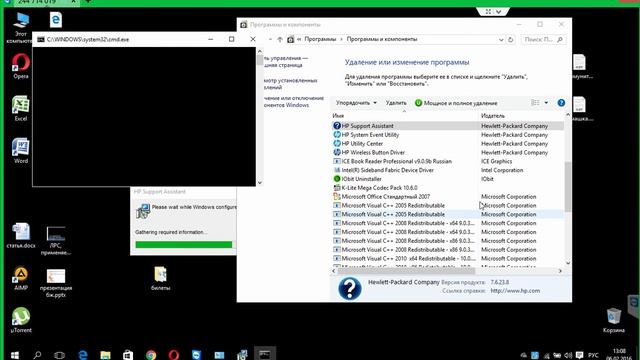Expand the remote session toolbar chevron

point(498,12)
